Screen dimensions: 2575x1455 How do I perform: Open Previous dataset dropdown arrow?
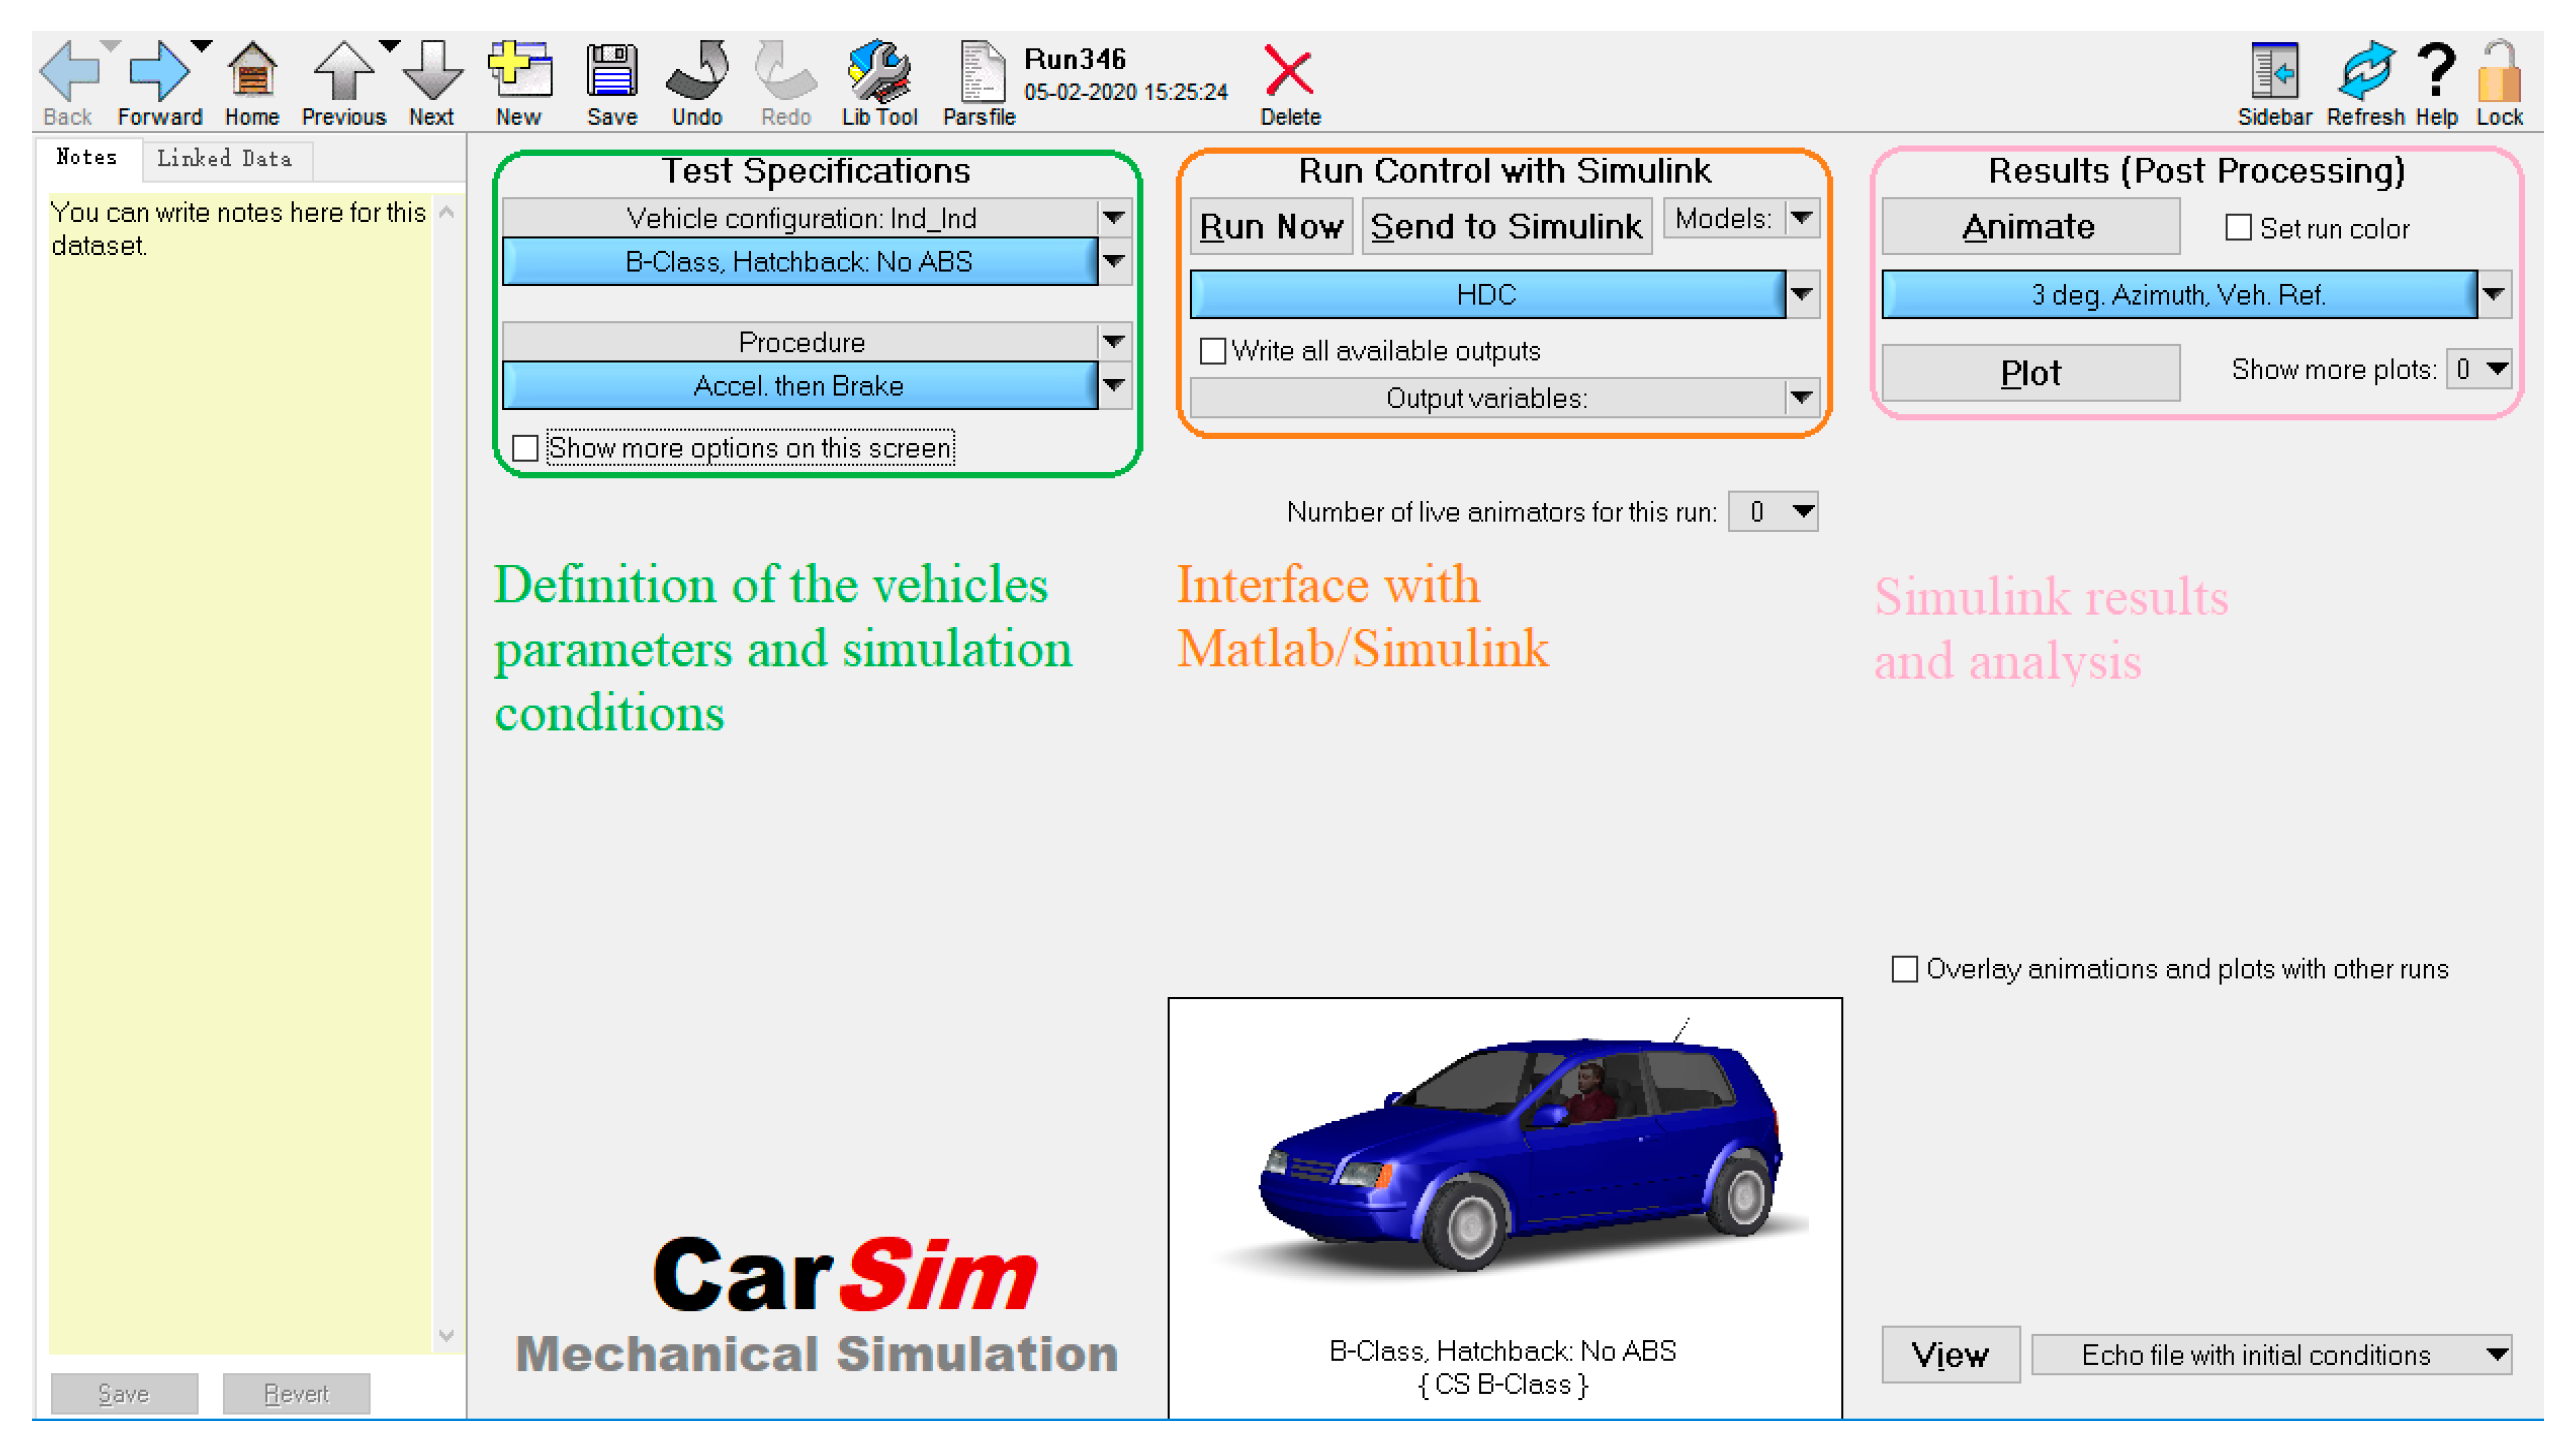389,47
